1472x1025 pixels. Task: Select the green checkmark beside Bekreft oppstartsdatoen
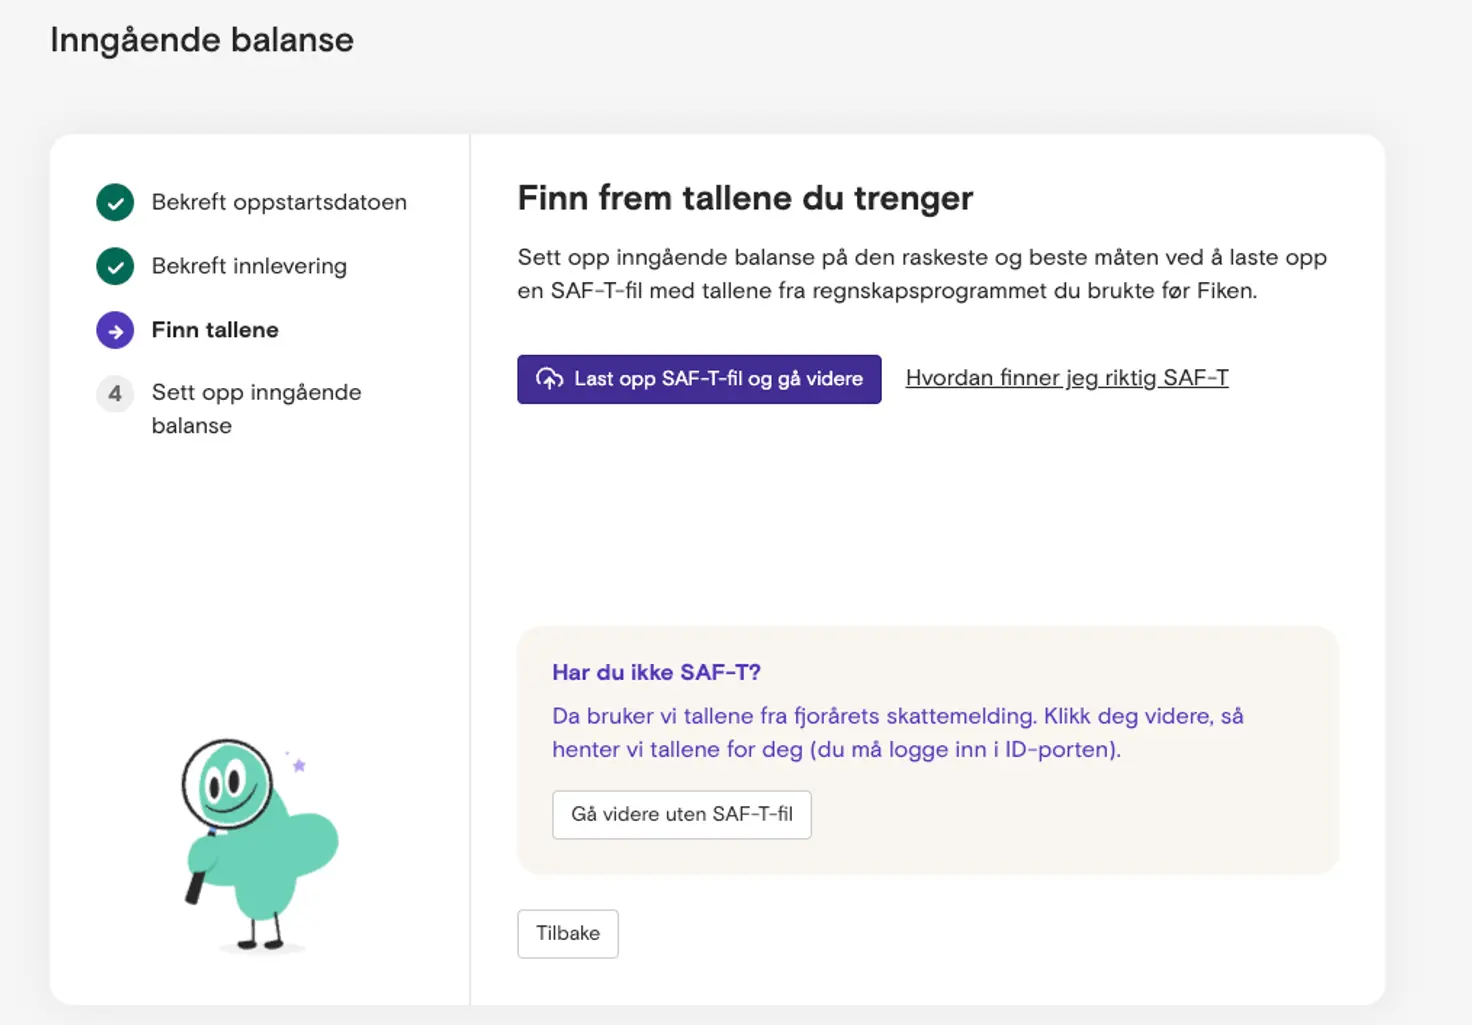tap(115, 202)
